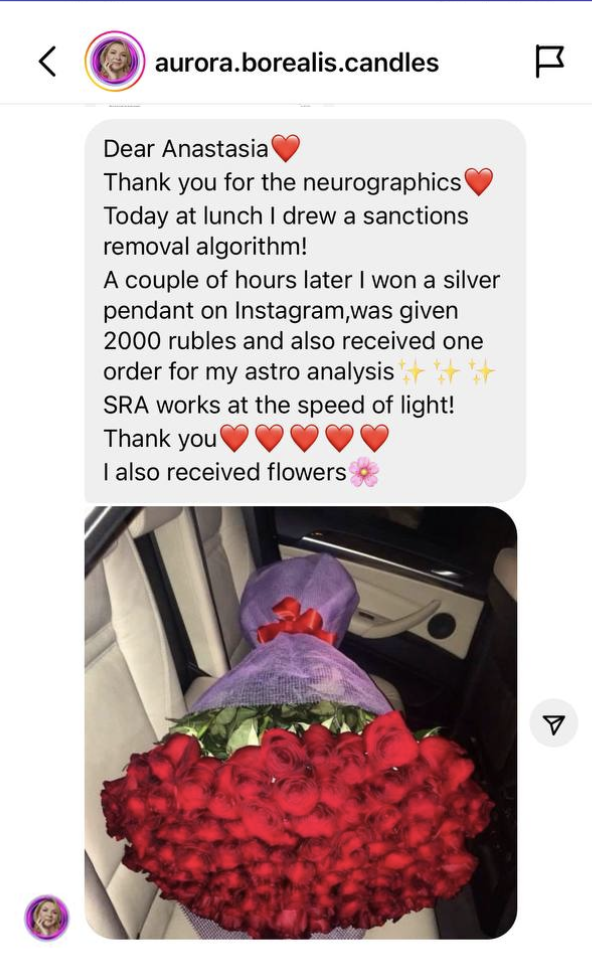
Task: Tap the 'I also received flowers' line
Action: (225, 472)
